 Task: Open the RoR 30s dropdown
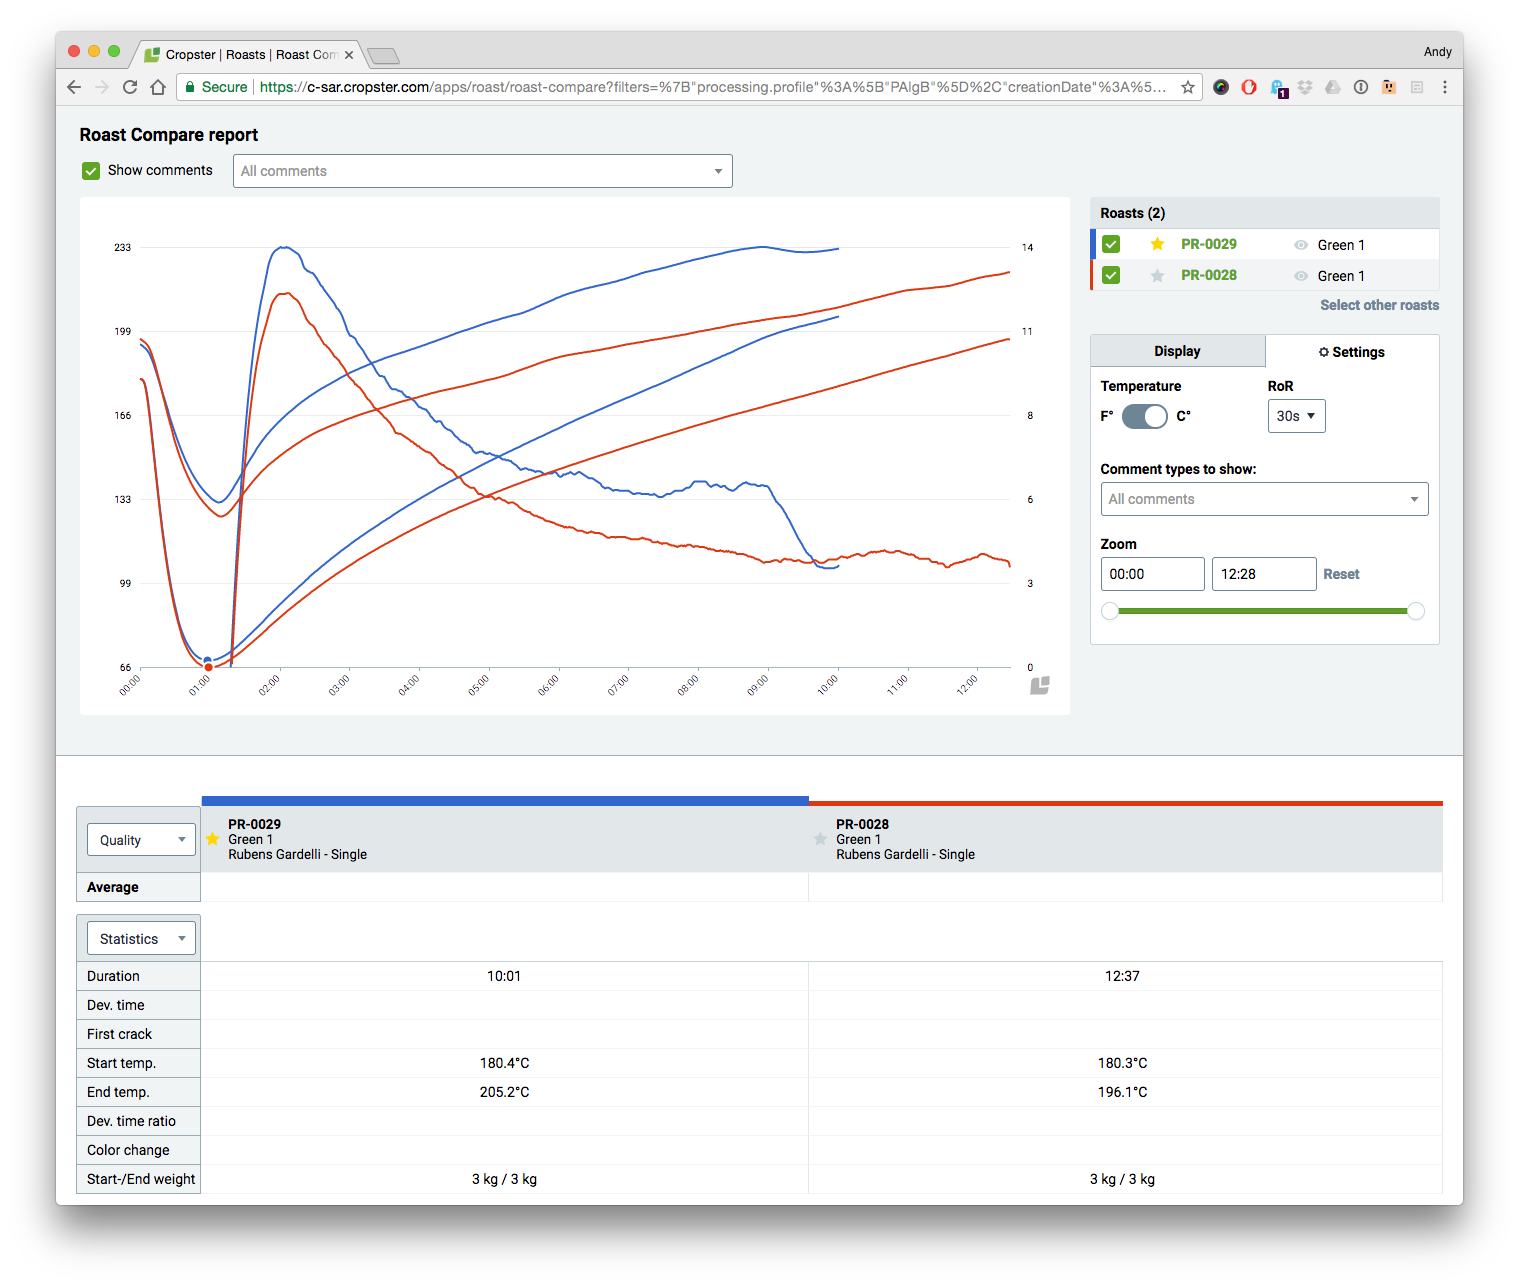pos(1296,416)
